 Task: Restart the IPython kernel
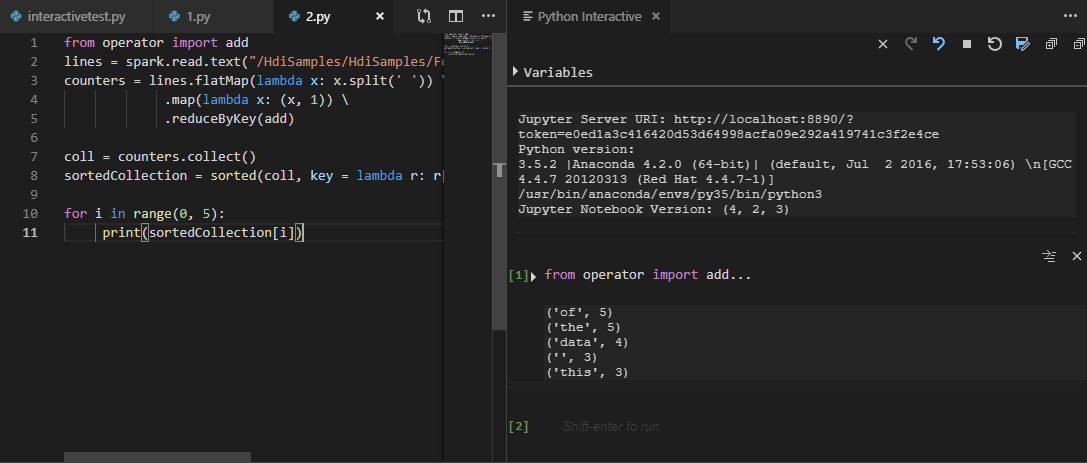(994, 44)
